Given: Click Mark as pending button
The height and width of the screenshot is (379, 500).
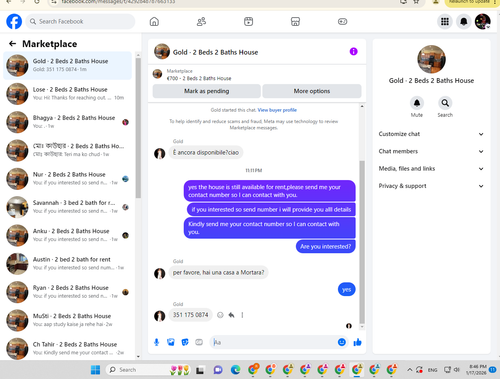Looking at the screenshot, I should [207, 91].
